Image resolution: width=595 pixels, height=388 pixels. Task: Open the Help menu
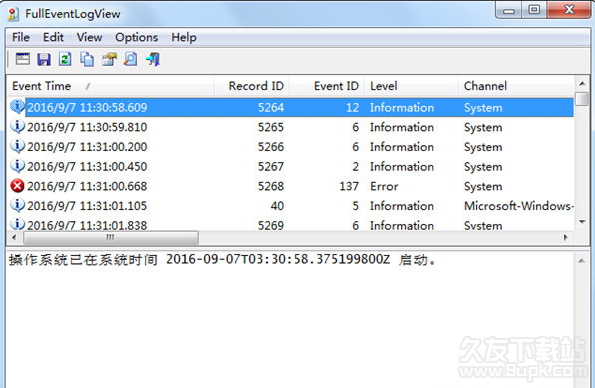point(184,37)
